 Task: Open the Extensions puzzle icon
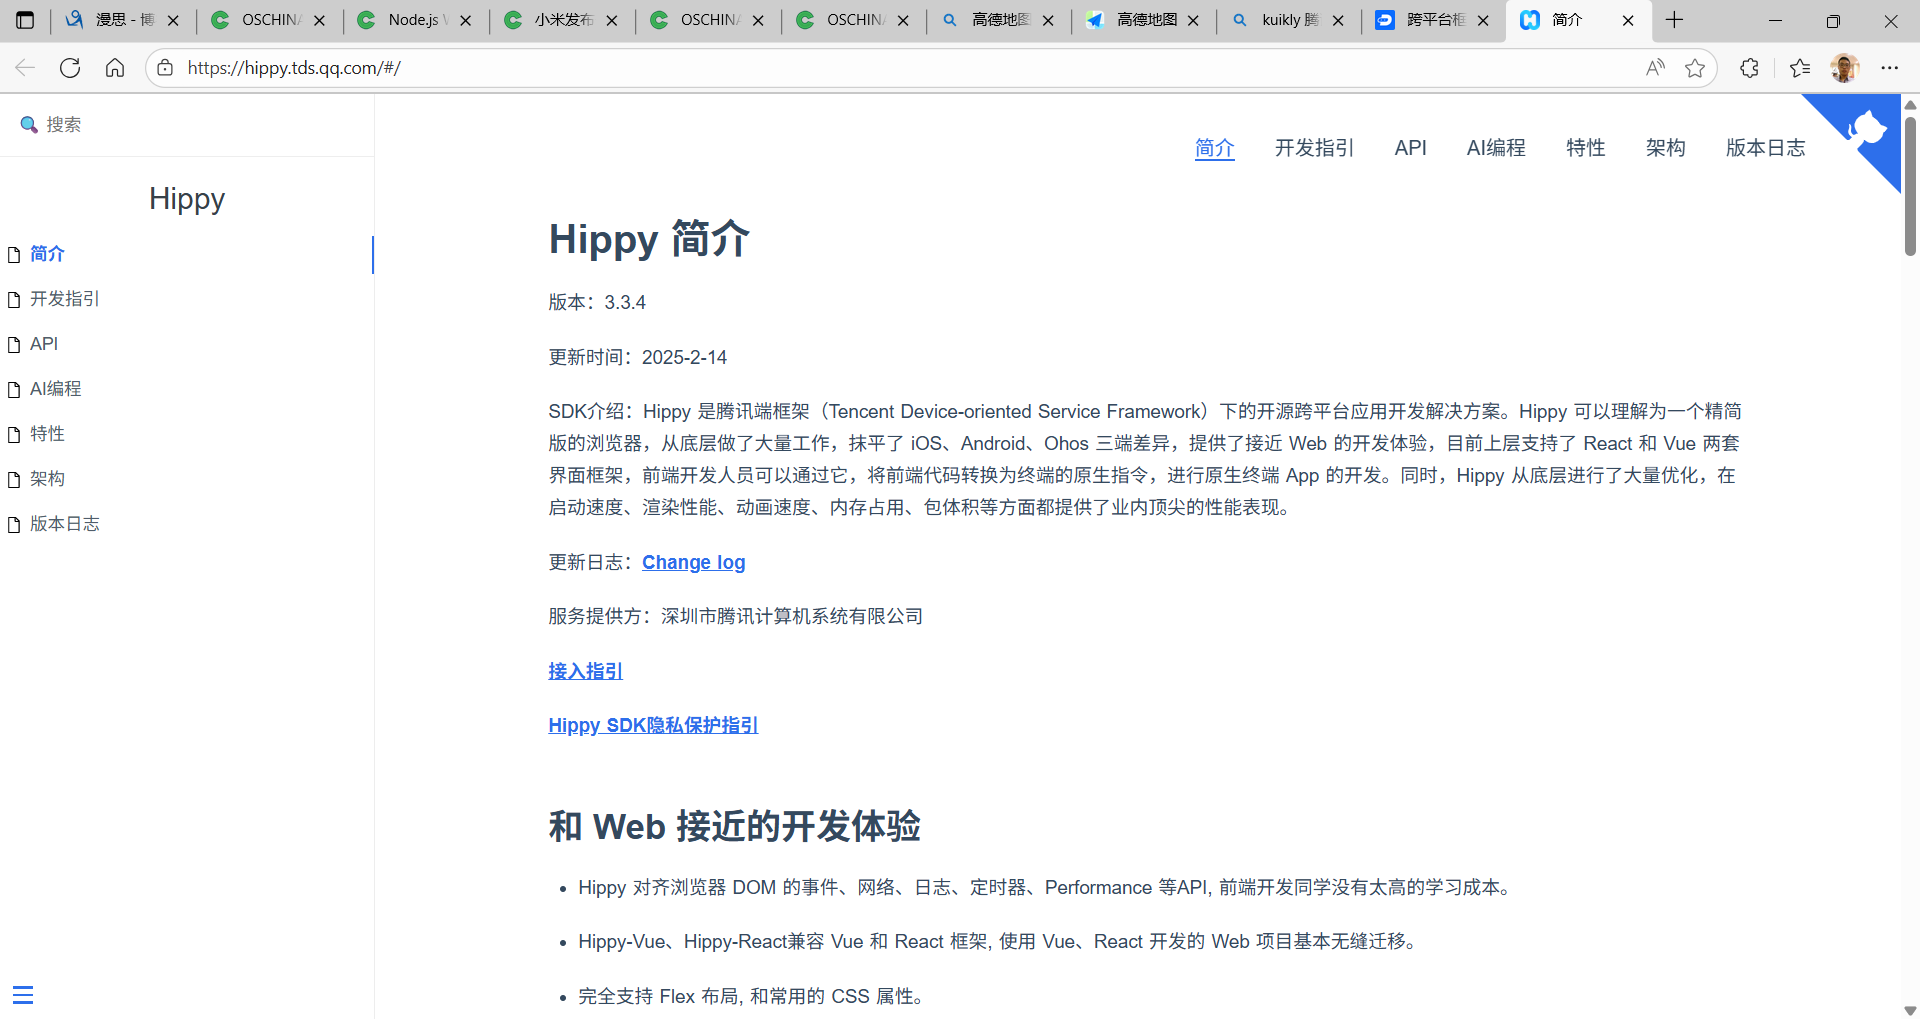(1749, 68)
